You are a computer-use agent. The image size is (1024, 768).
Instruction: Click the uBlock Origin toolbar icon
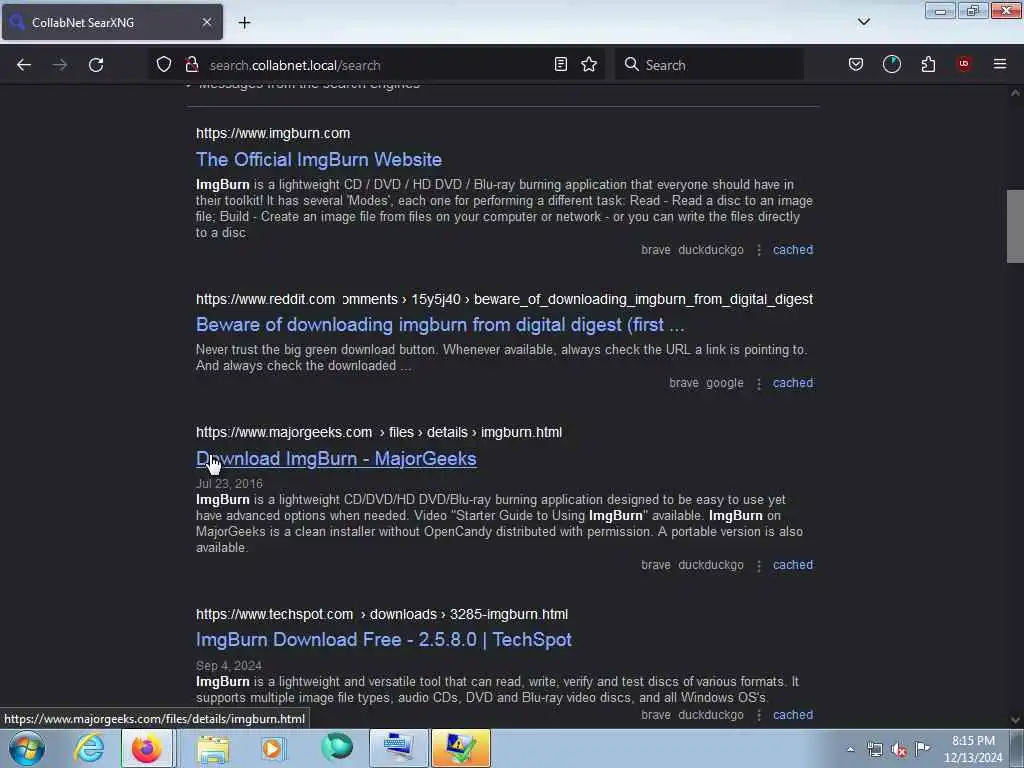[x=964, y=64]
